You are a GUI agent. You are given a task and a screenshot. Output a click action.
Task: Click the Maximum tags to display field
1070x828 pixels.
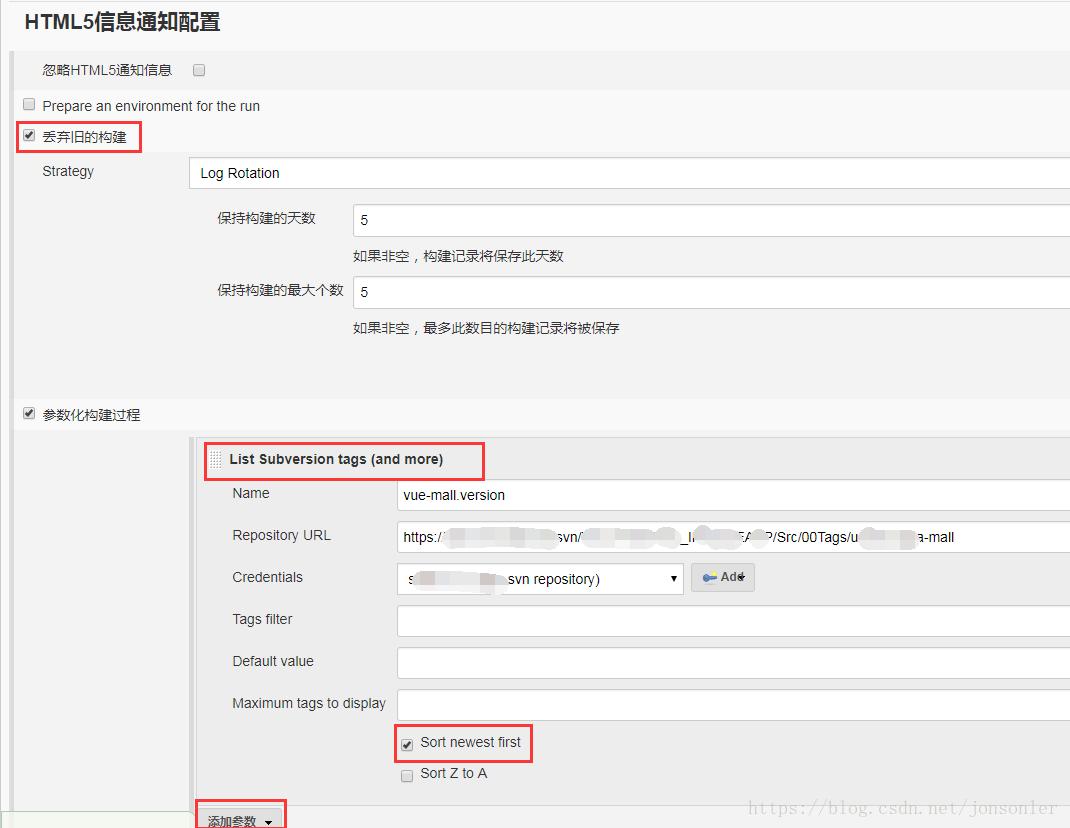point(732,704)
